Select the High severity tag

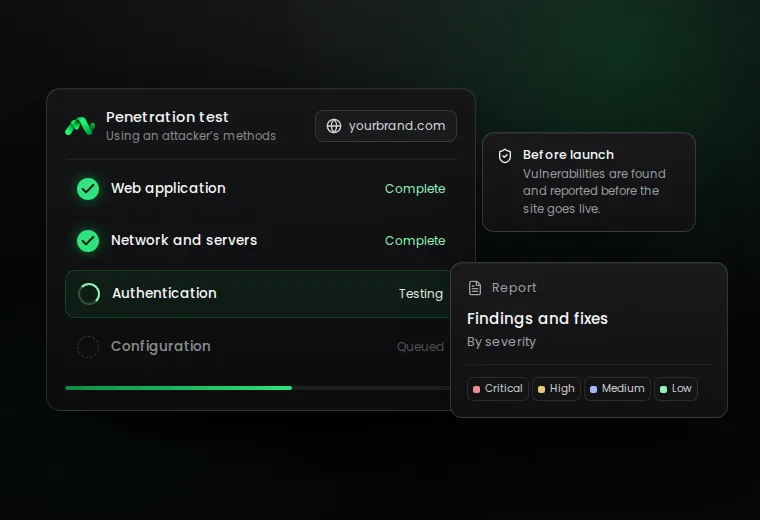pyautogui.click(x=556, y=389)
